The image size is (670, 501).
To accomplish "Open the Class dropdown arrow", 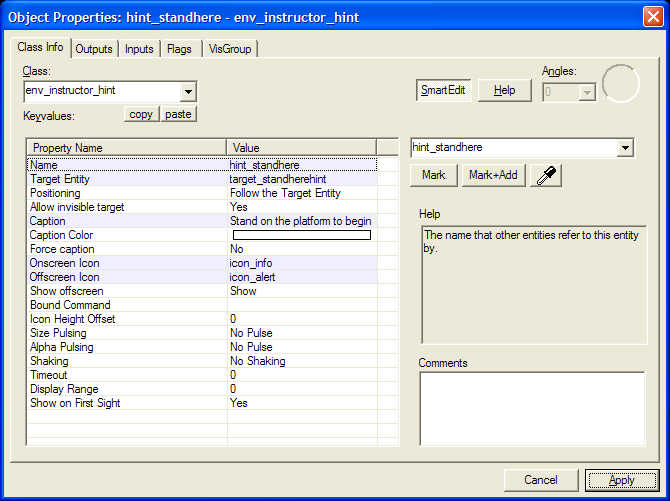I will click(x=188, y=91).
